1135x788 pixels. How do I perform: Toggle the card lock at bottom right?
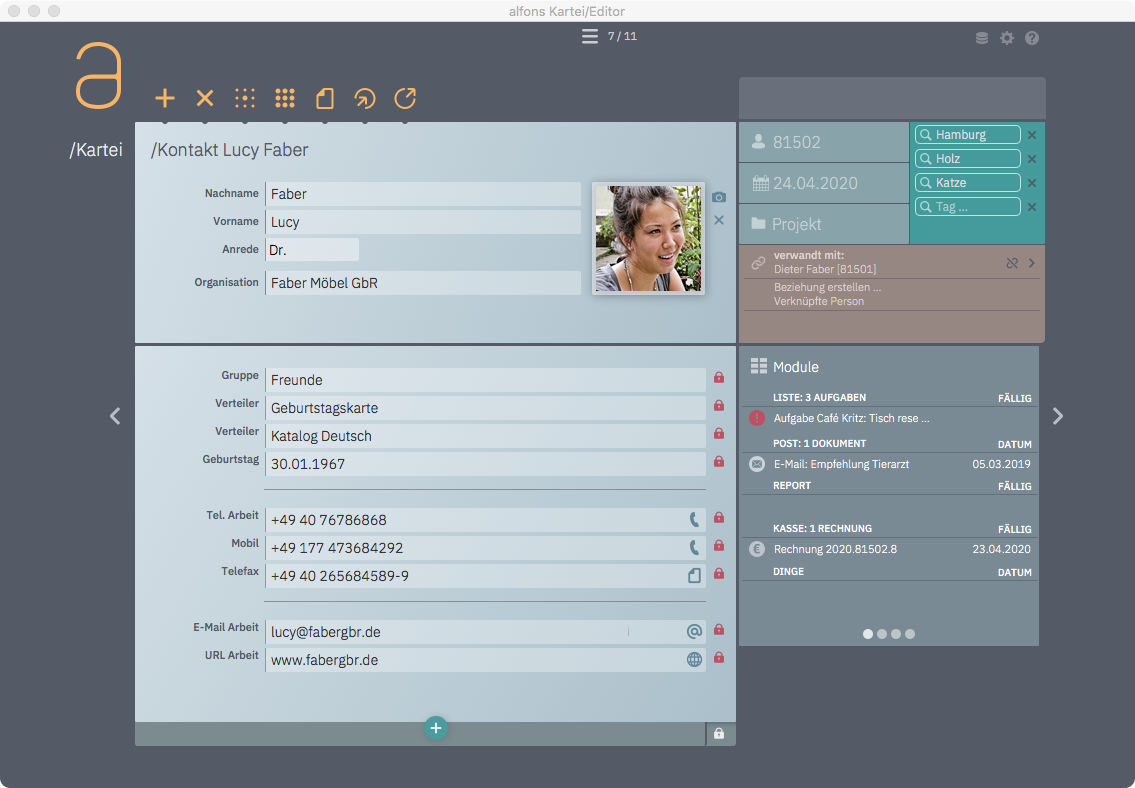point(718,734)
